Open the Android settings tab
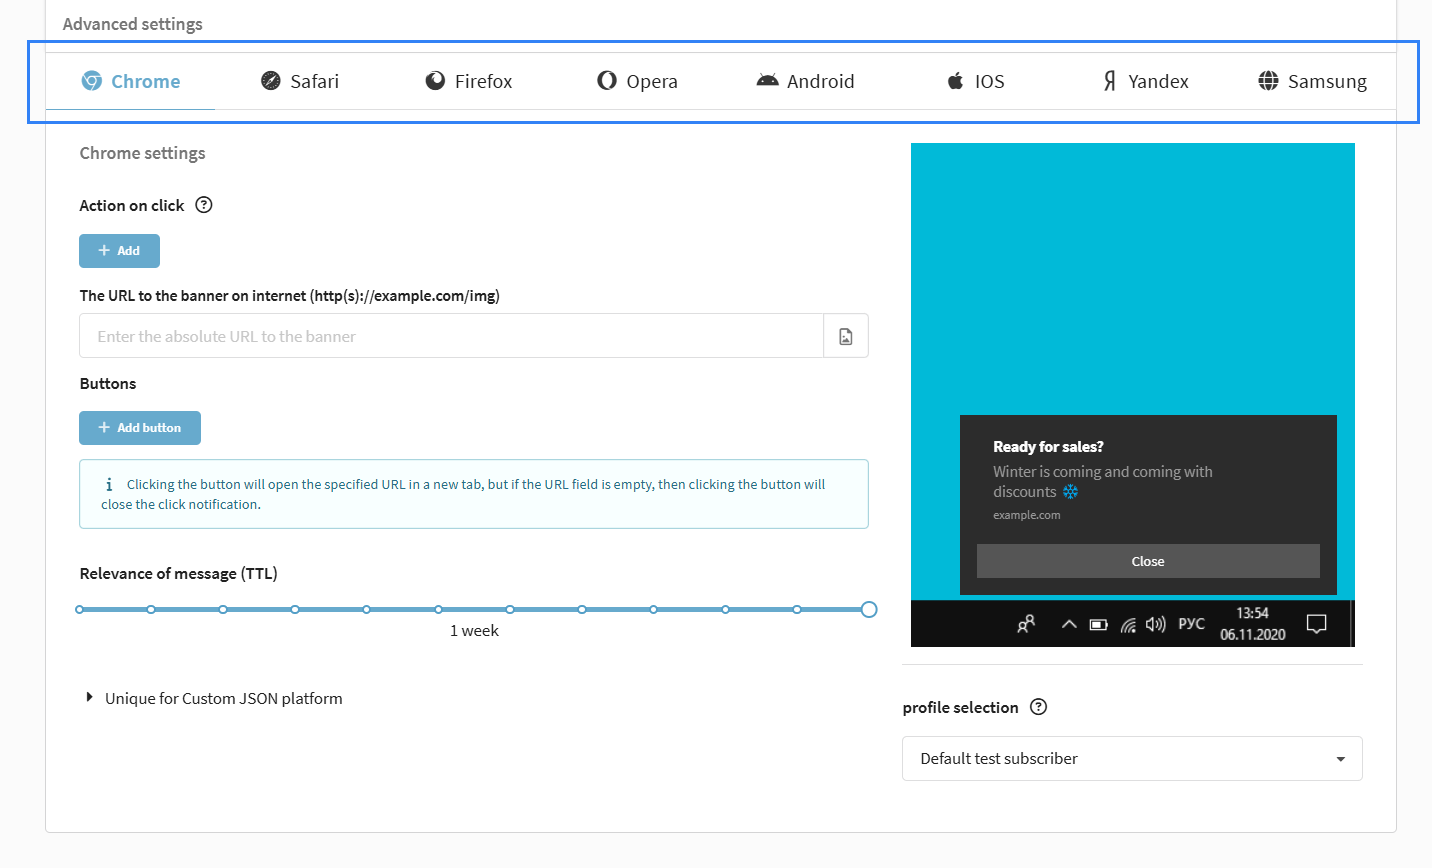 coord(806,81)
